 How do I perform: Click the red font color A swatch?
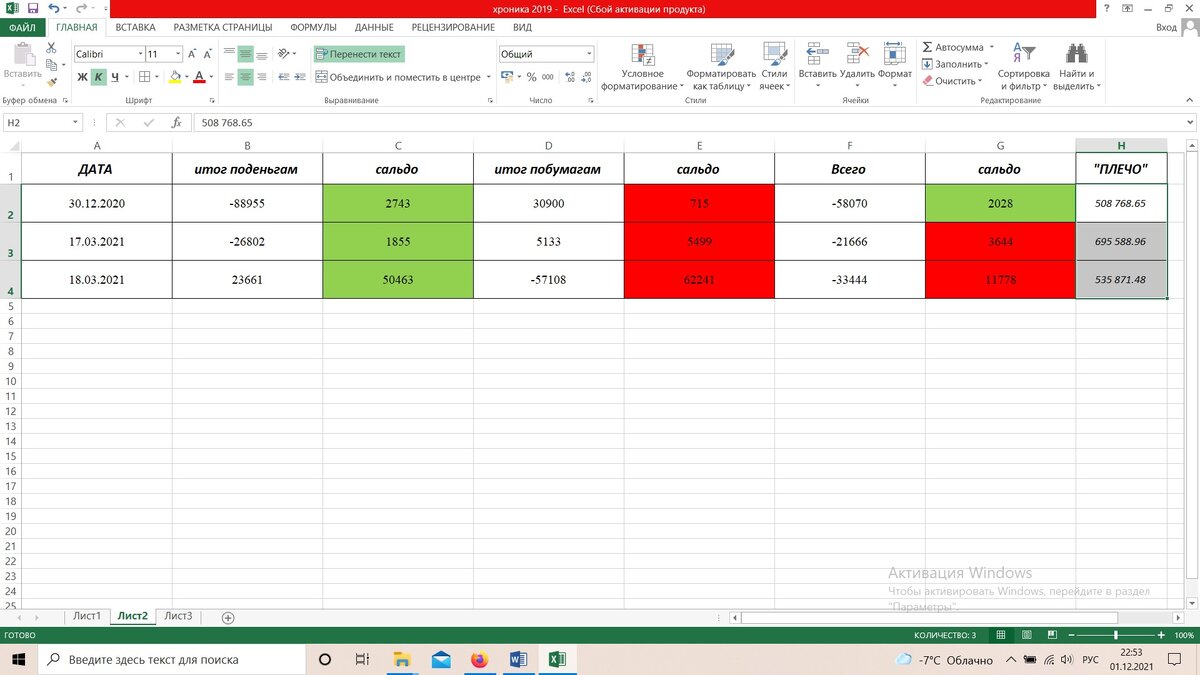coord(200,77)
